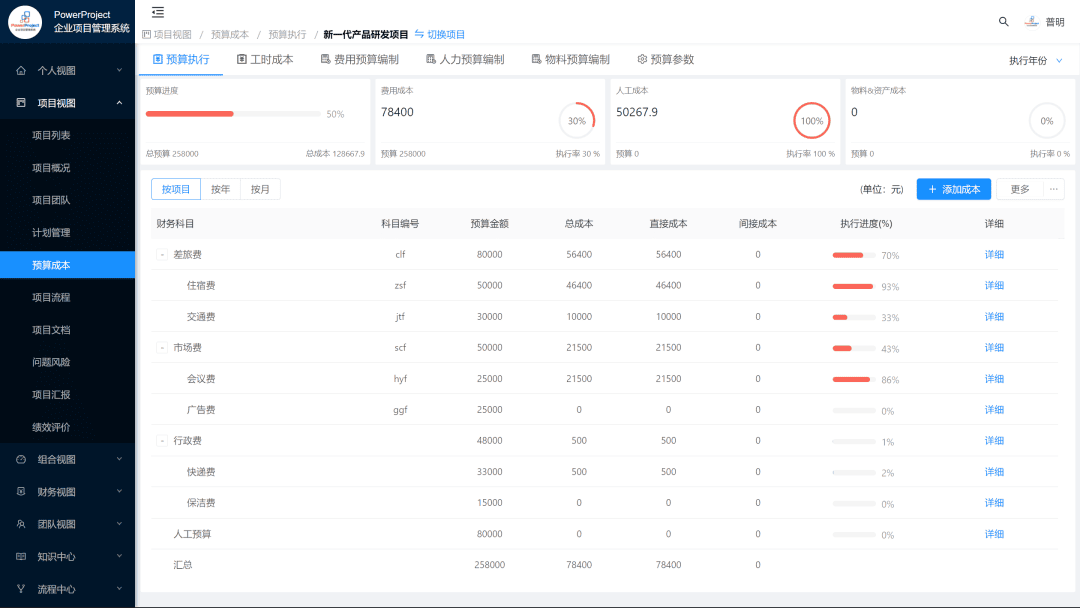Image resolution: width=1080 pixels, height=608 pixels.
Task: Open 详细 link for 住宿费 row
Action: click(993, 285)
